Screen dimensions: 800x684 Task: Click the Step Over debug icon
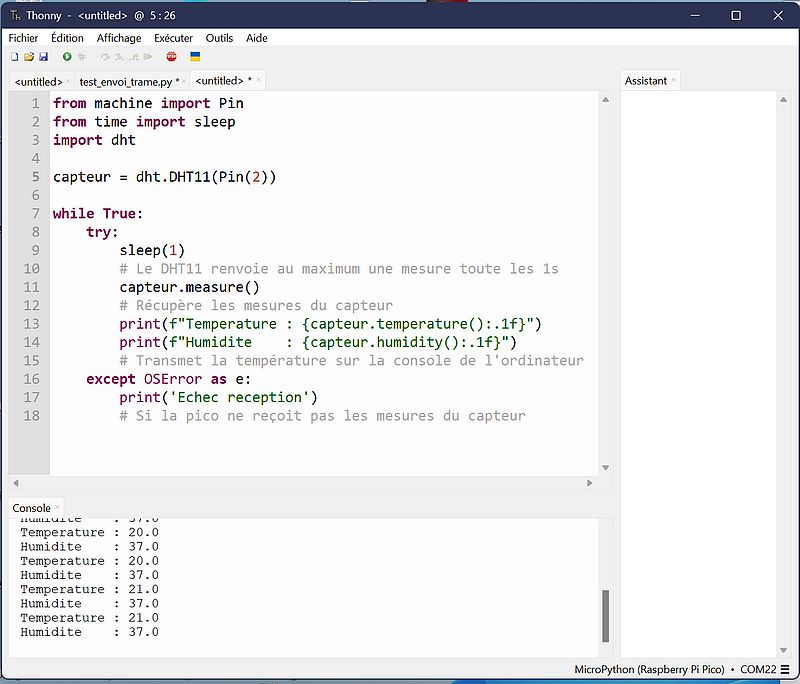pyautogui.click(x=105, y=57)
